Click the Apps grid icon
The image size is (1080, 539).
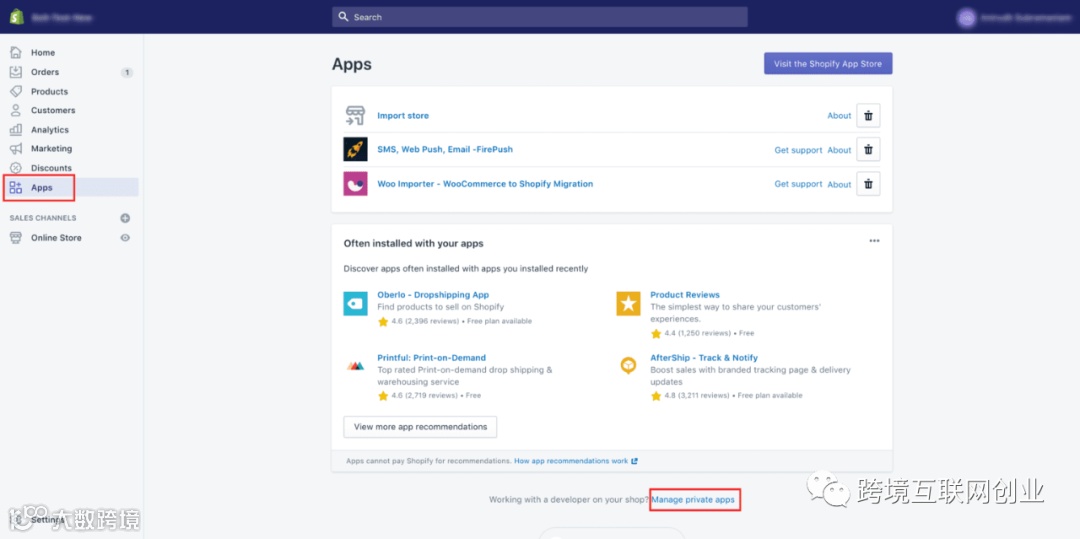pyautogui.click(x=16, y=187)
